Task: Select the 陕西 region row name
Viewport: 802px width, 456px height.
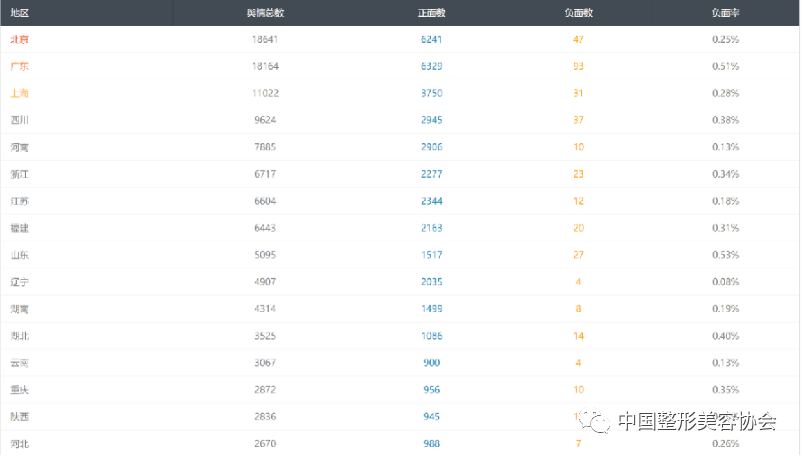Action: pyautogui.click(x=19, y=417)
